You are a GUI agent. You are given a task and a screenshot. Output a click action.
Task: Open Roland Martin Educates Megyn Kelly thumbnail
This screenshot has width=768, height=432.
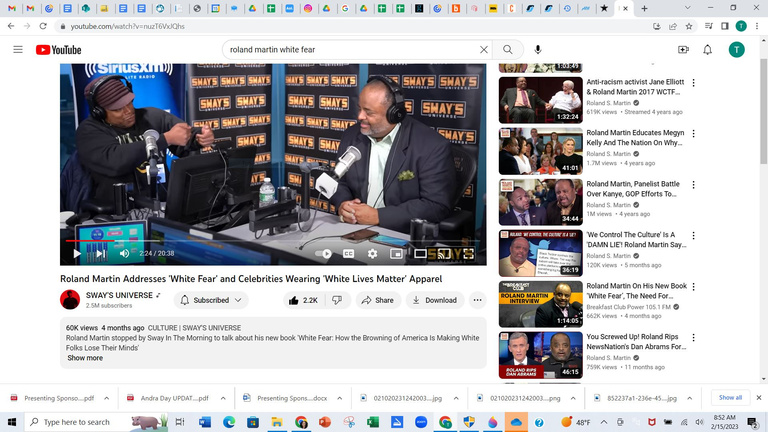540,151
